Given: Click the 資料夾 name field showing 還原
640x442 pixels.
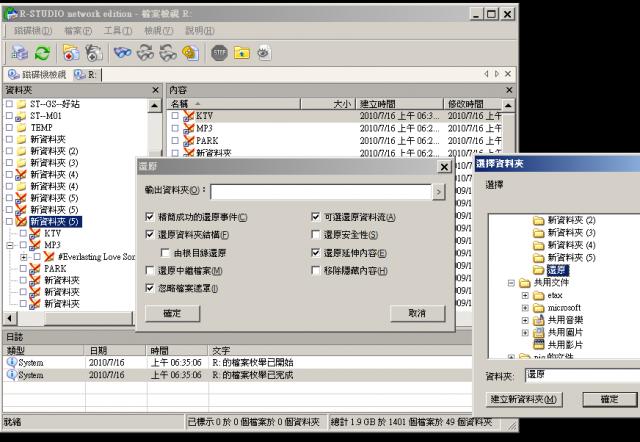Looking at the screenshot, I should 582,375.
